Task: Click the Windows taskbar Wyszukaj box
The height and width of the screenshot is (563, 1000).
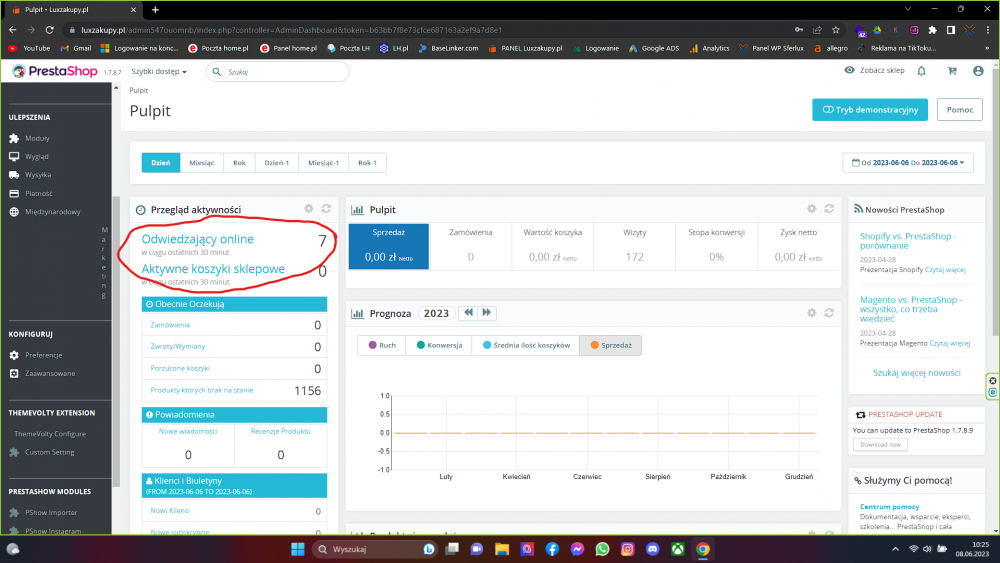Action: [x=375, y=549]
